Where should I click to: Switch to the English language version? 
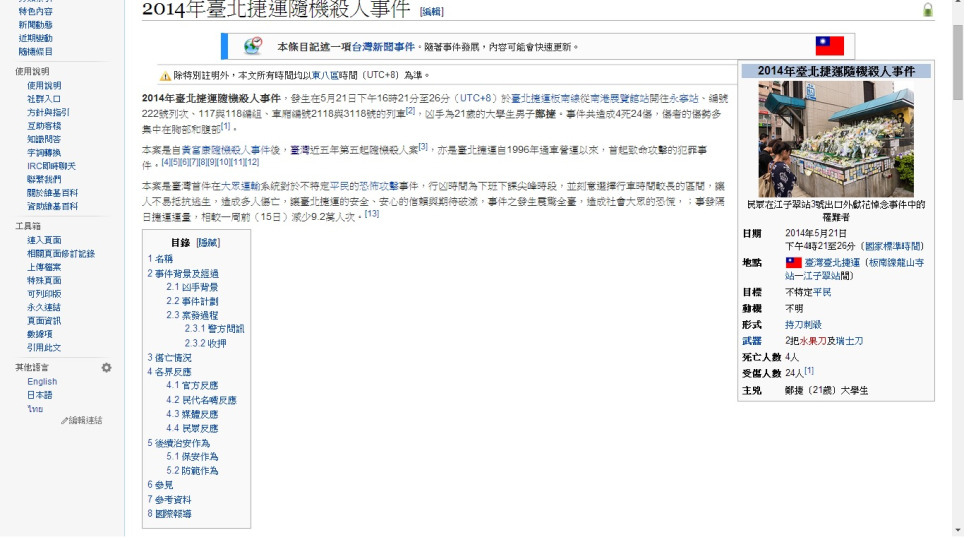pyautogui.click(x=42, y=382)
